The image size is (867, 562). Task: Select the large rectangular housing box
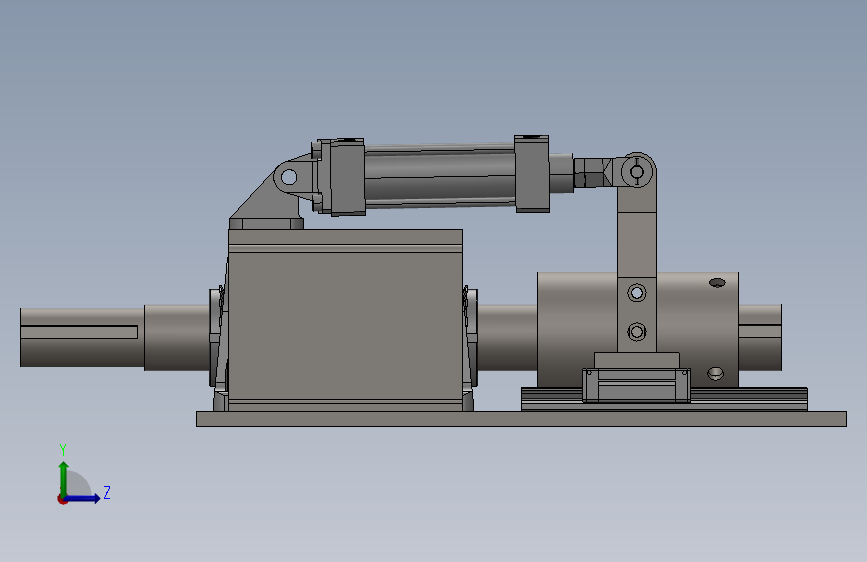click(x=346, y=320)
